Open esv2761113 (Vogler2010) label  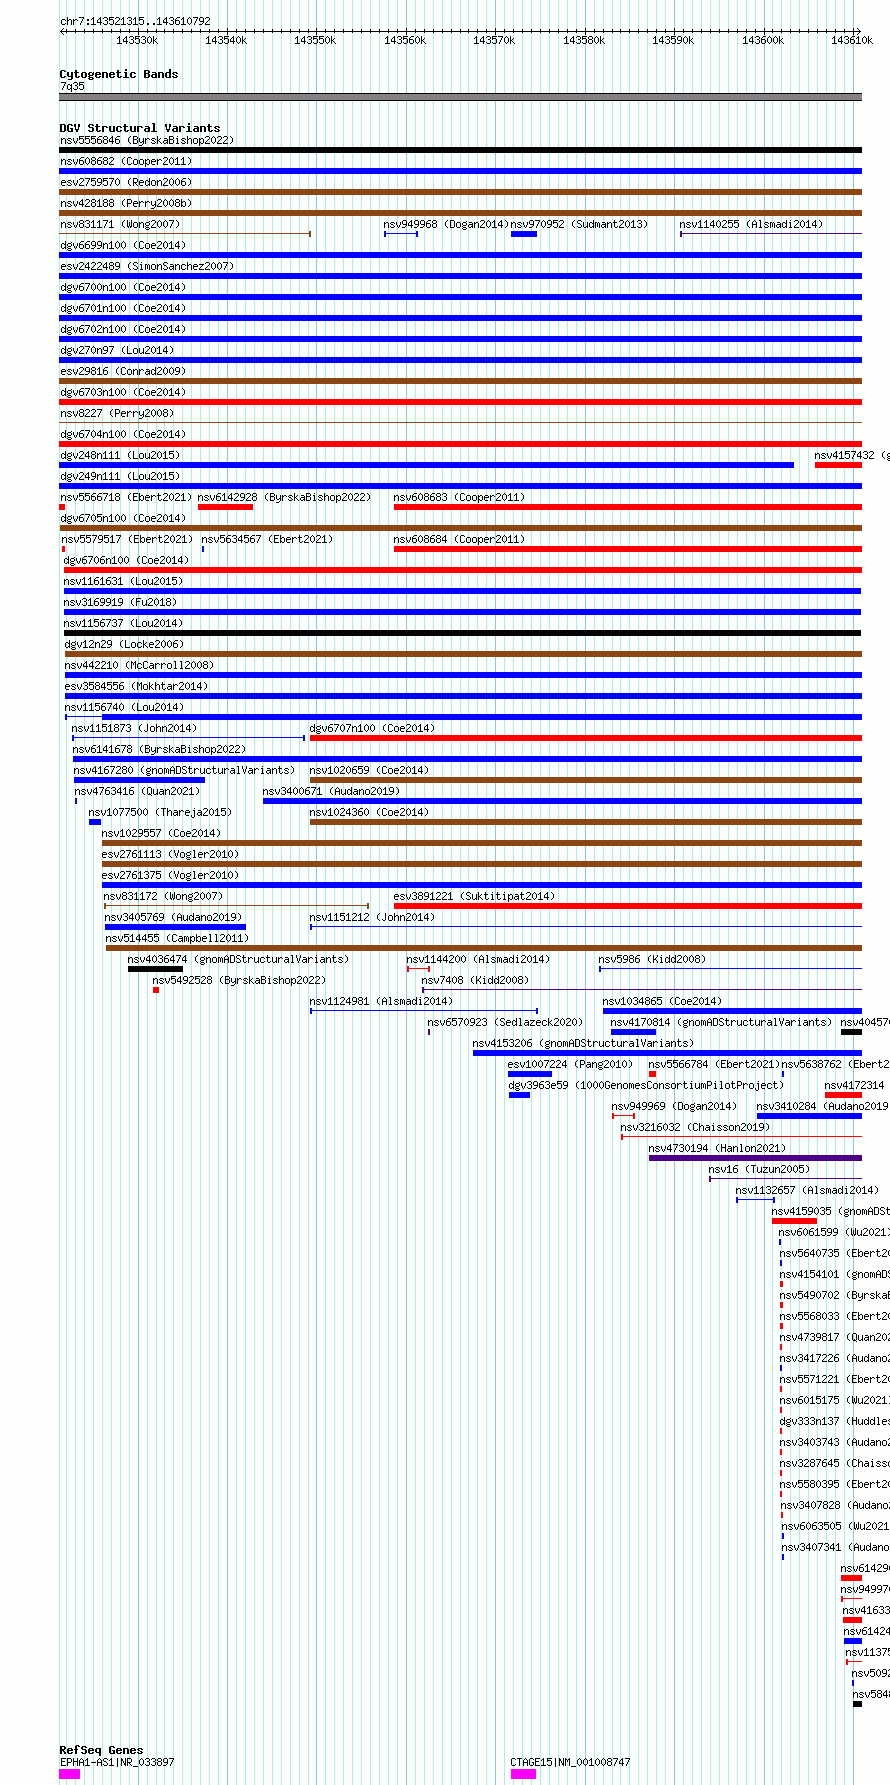click(x=170, y=854)
